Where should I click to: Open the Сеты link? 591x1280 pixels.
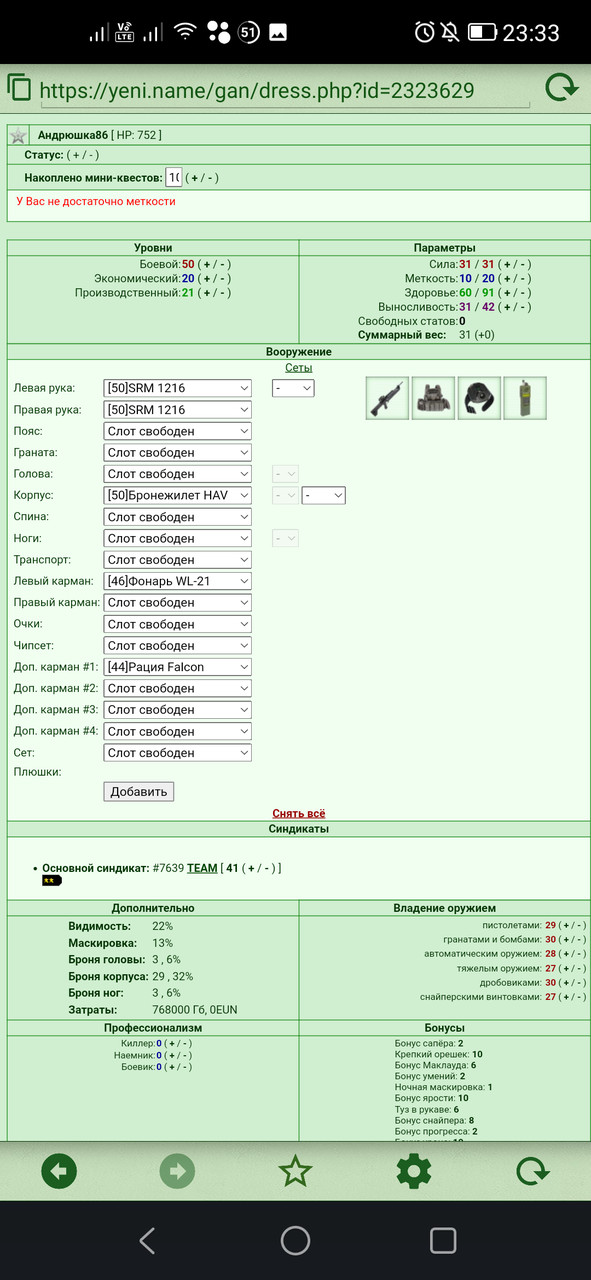point(299,368)
